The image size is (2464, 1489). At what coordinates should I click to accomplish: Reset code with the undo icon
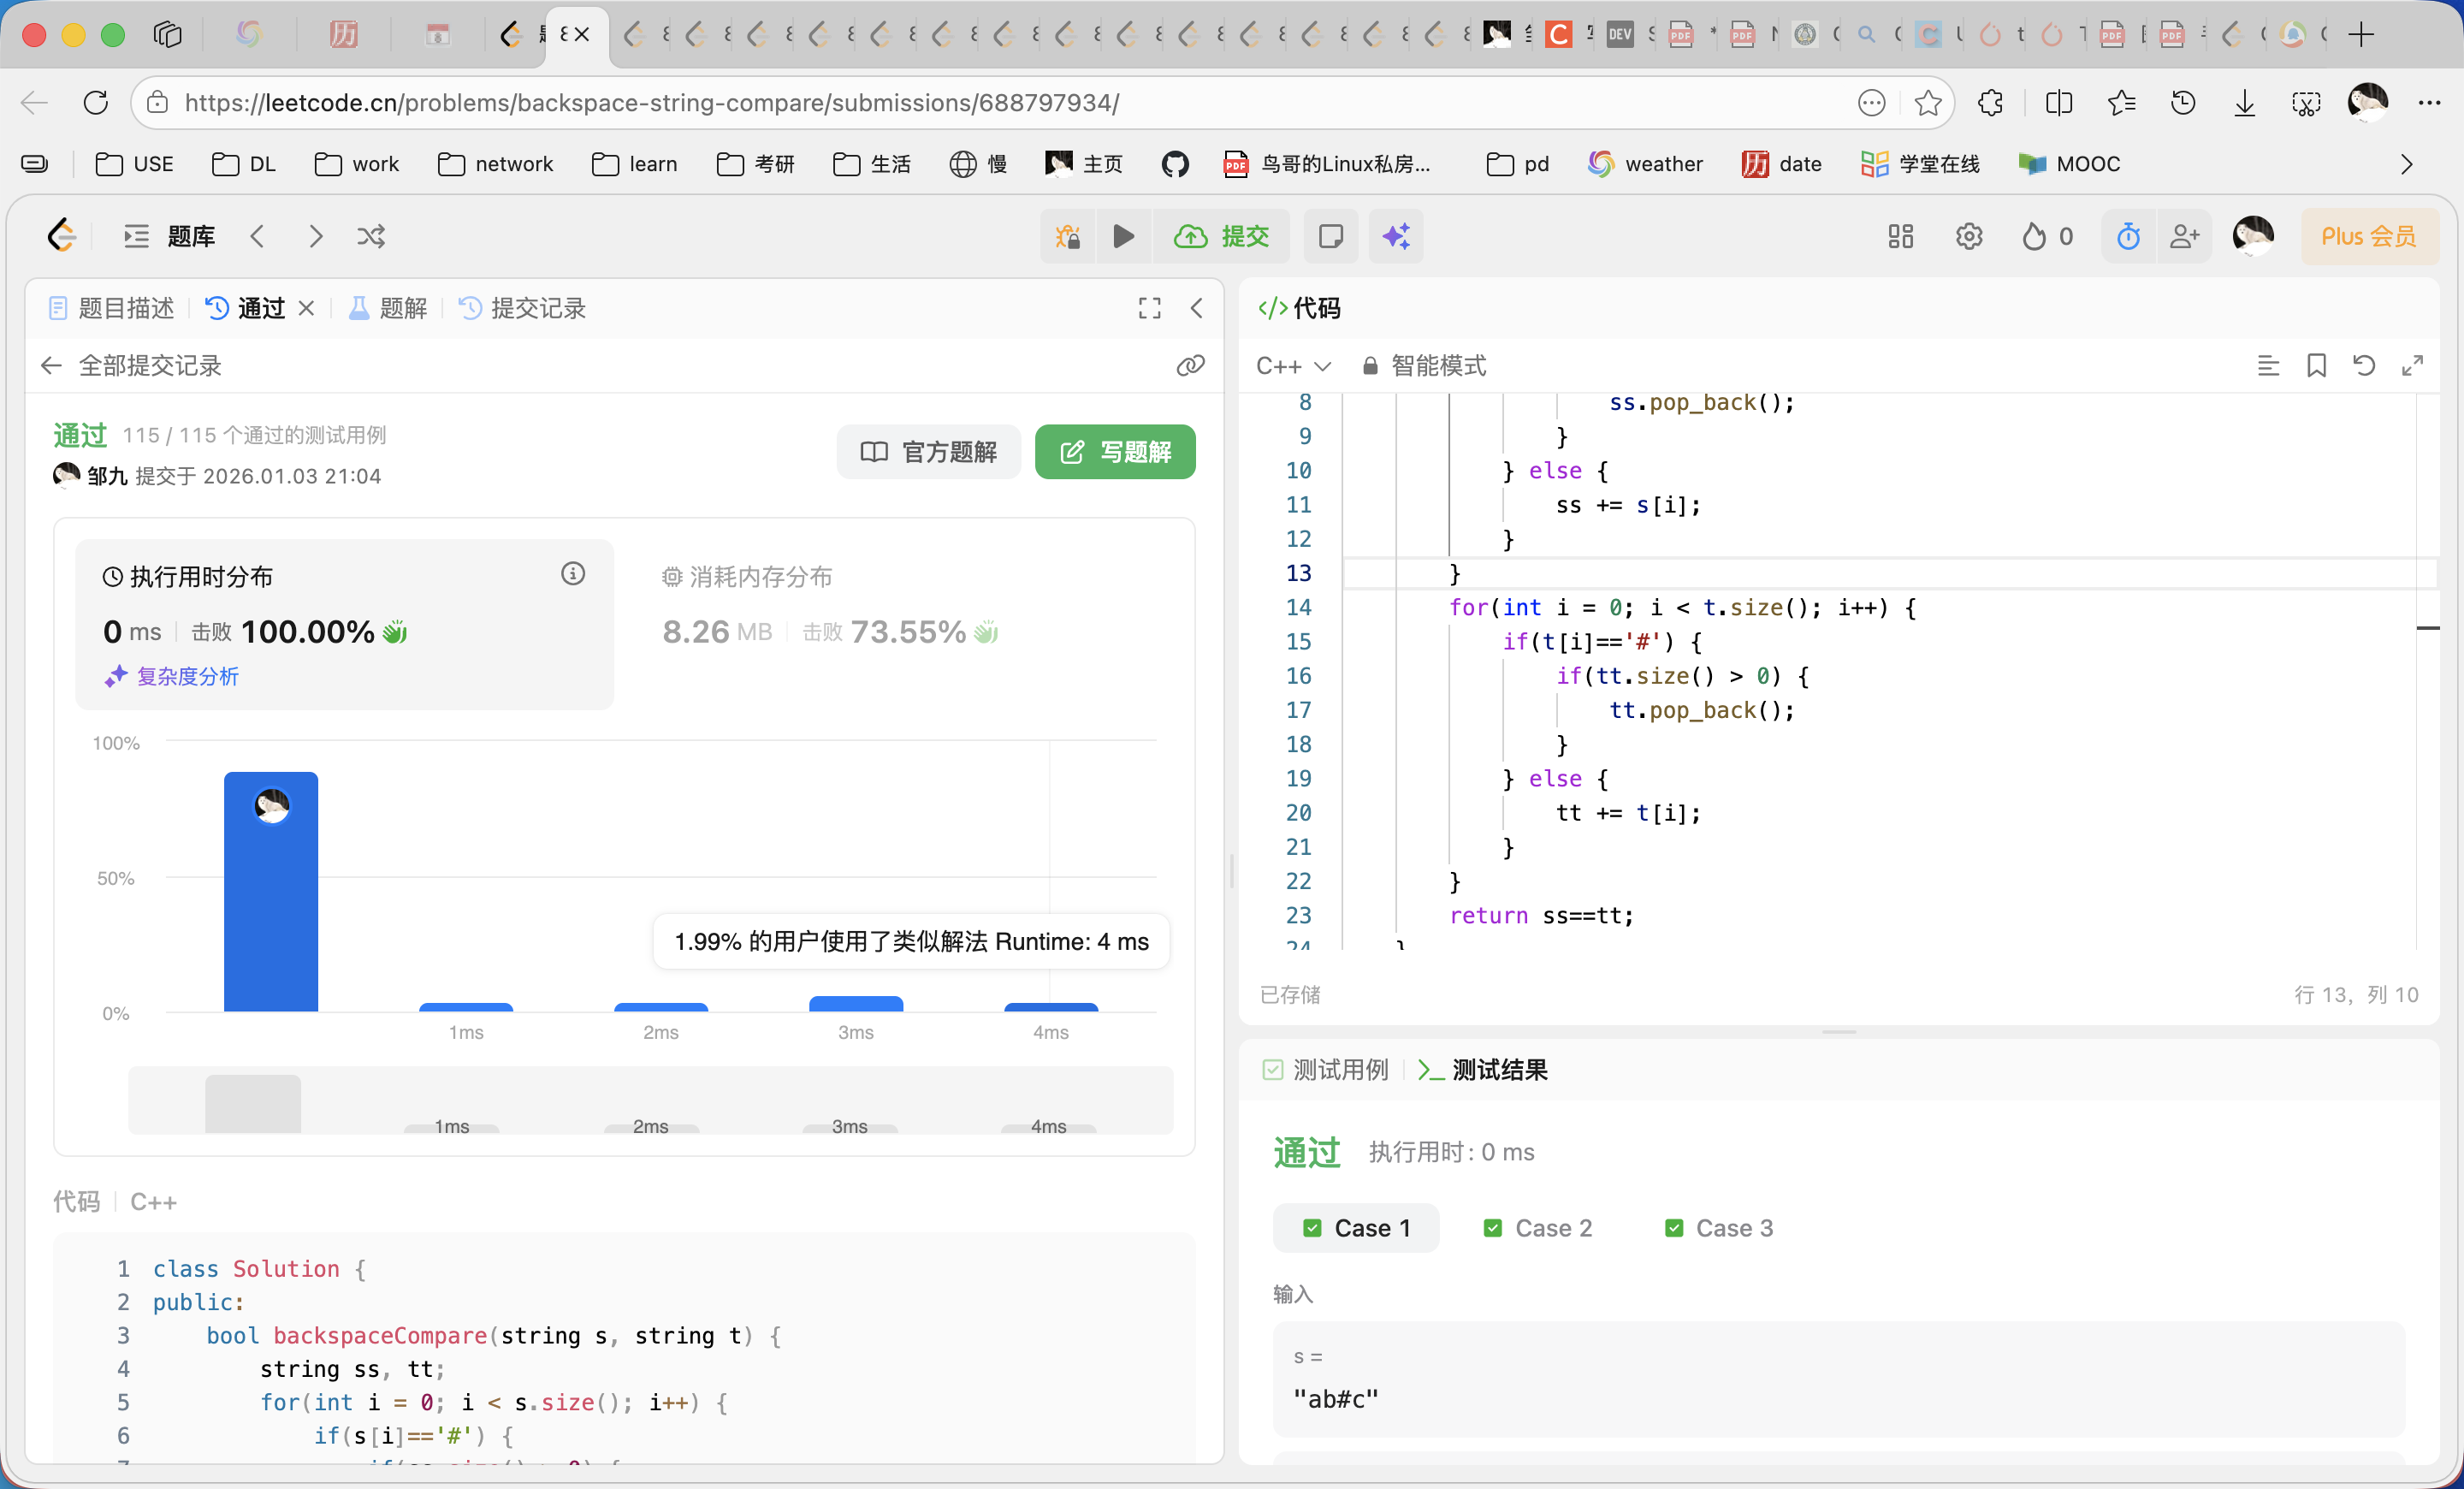click(x=2364, y=366)
